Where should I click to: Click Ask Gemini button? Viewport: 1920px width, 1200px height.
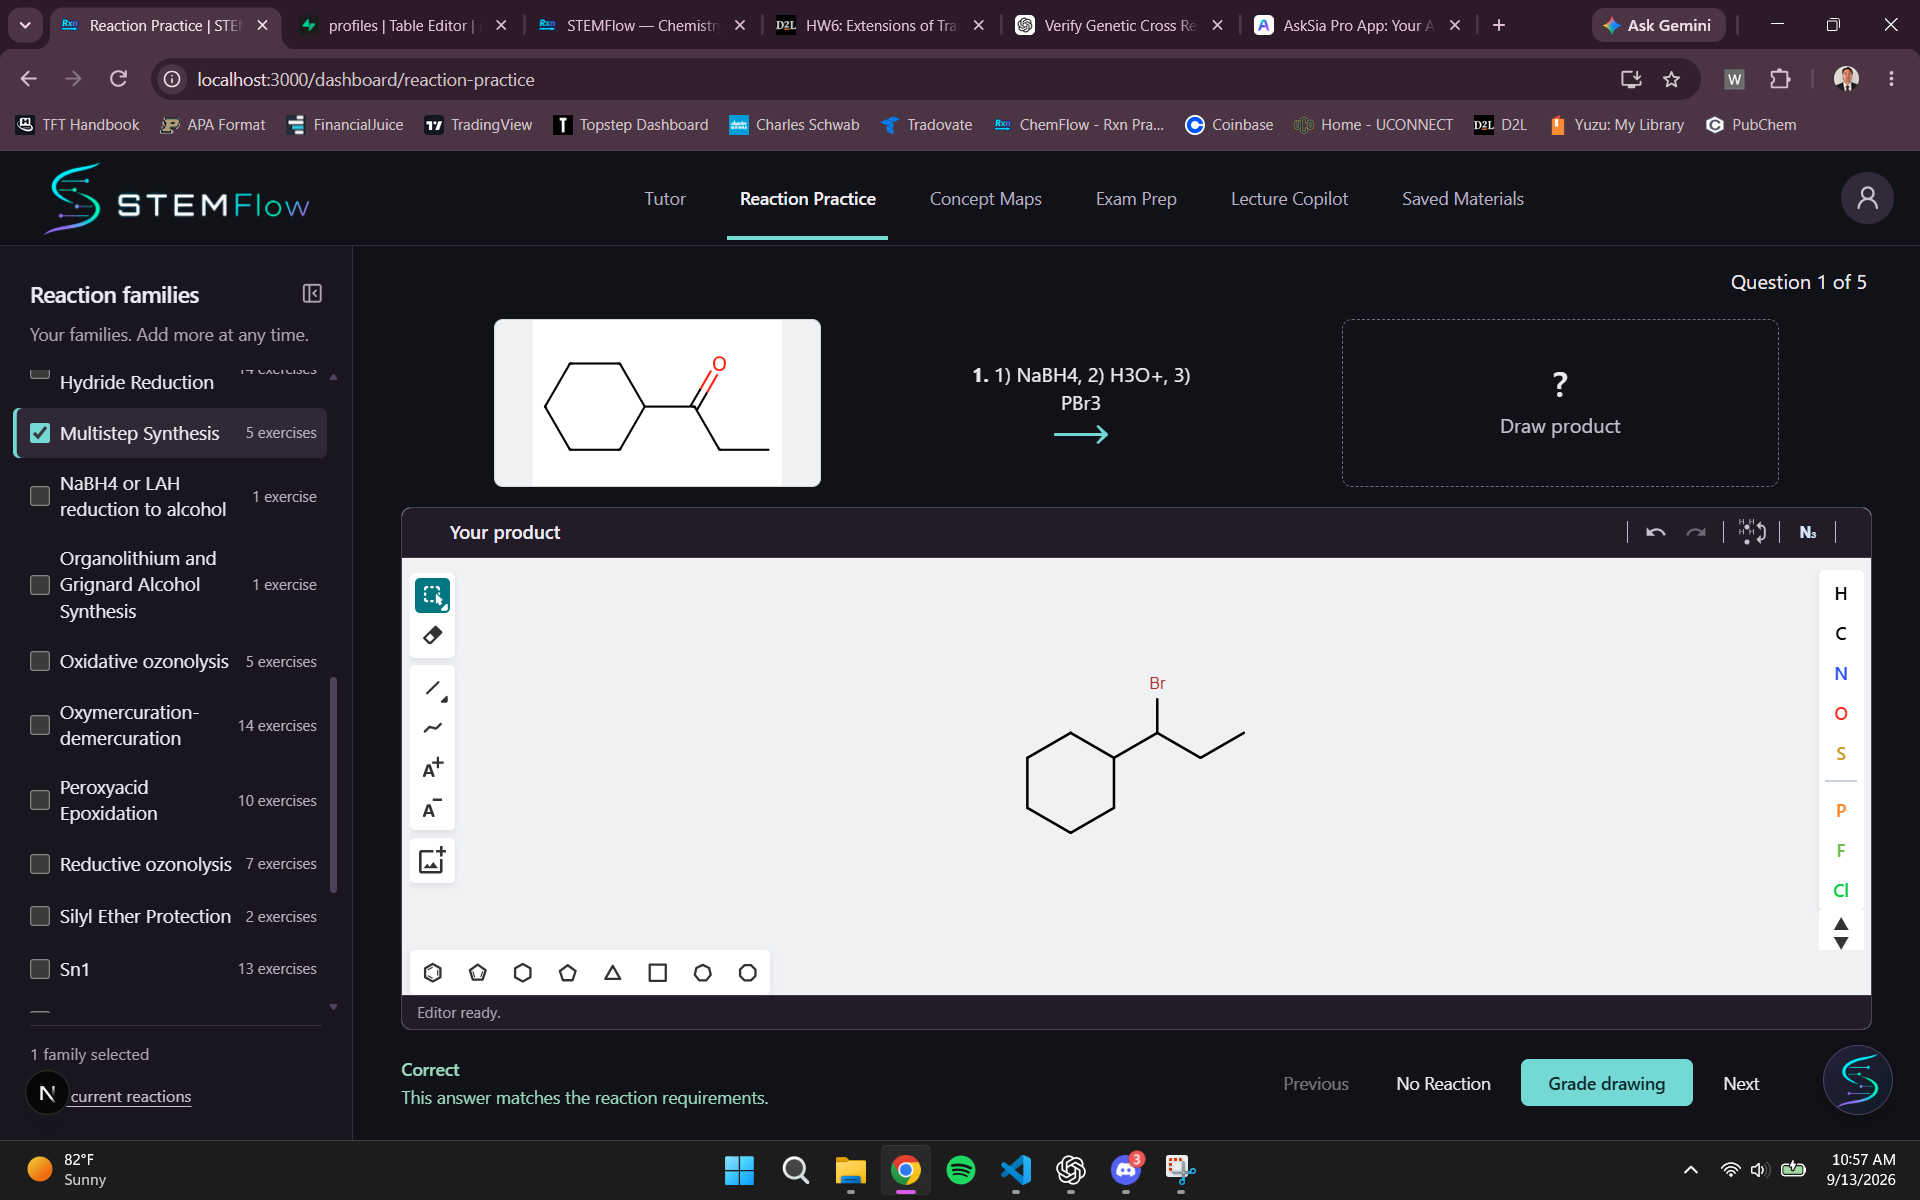(1658, 25)
